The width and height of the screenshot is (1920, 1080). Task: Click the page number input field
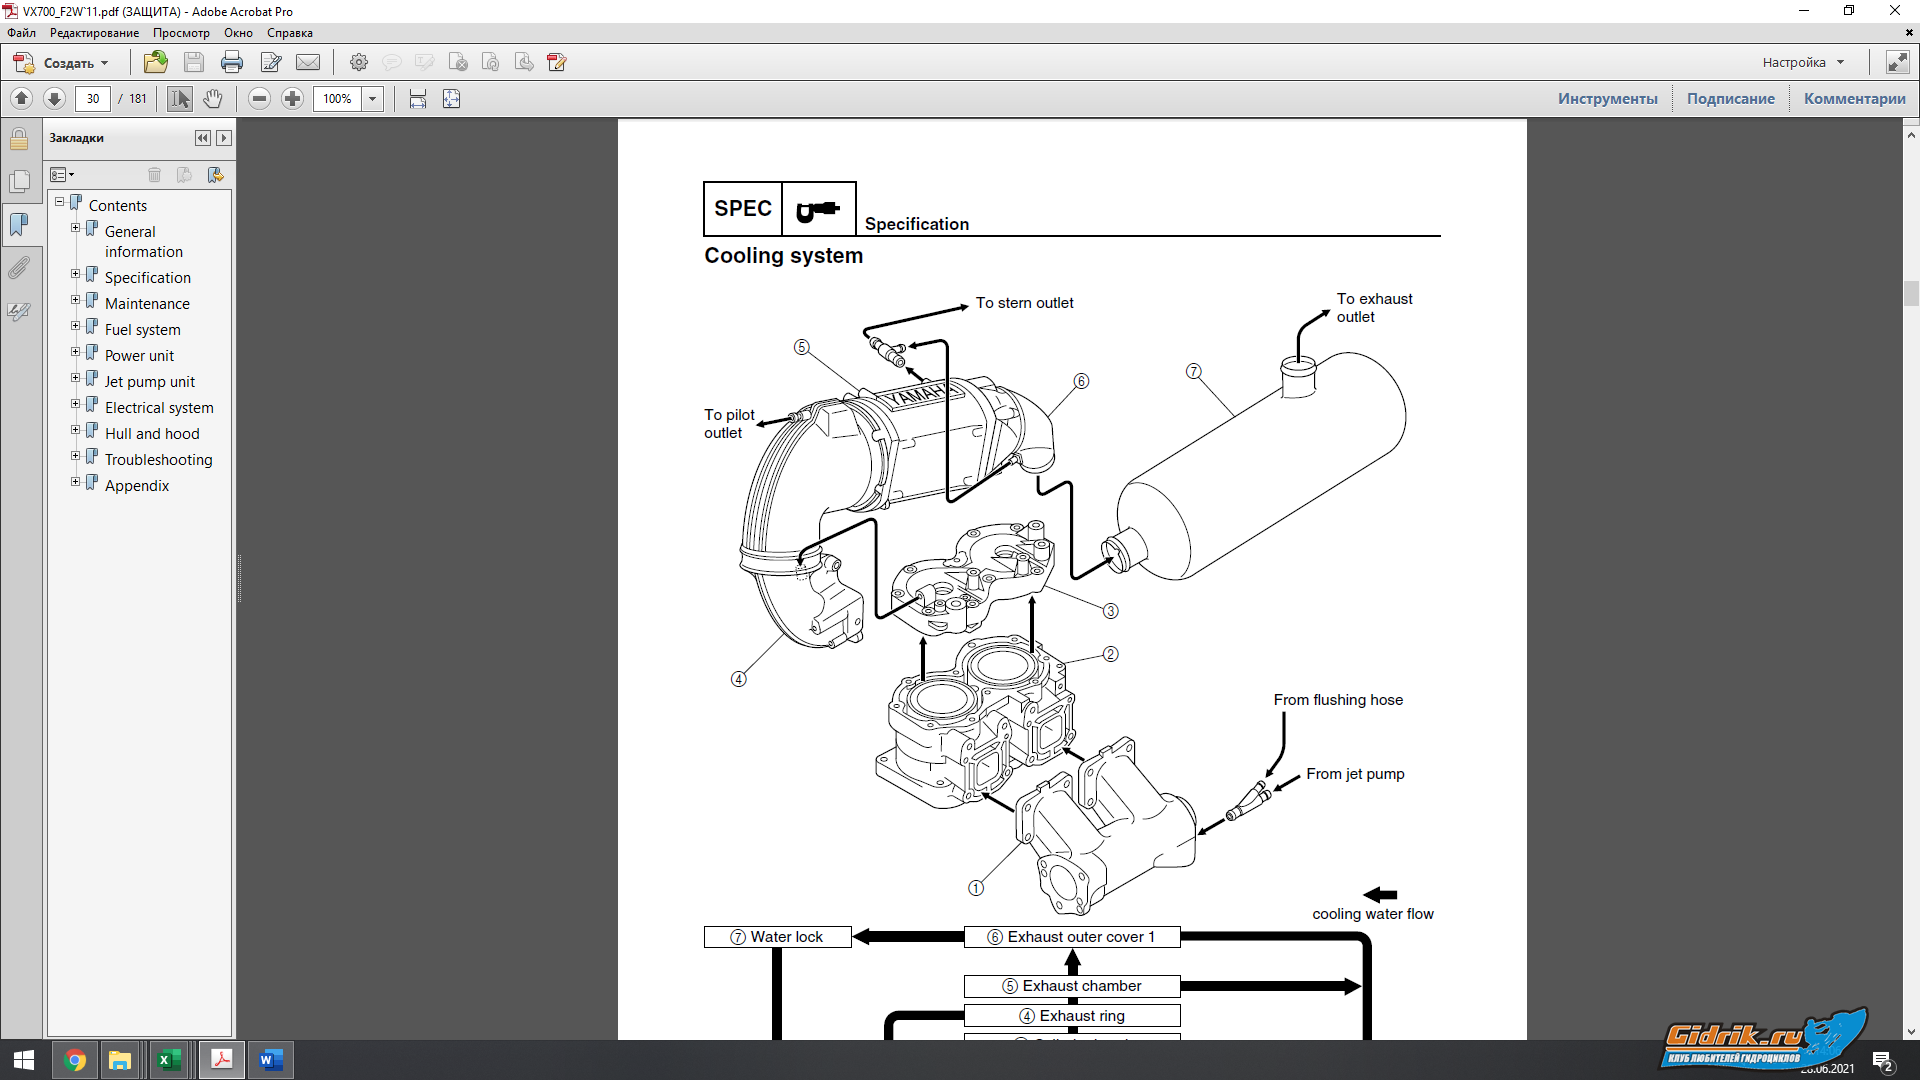(x=93, y=99)
